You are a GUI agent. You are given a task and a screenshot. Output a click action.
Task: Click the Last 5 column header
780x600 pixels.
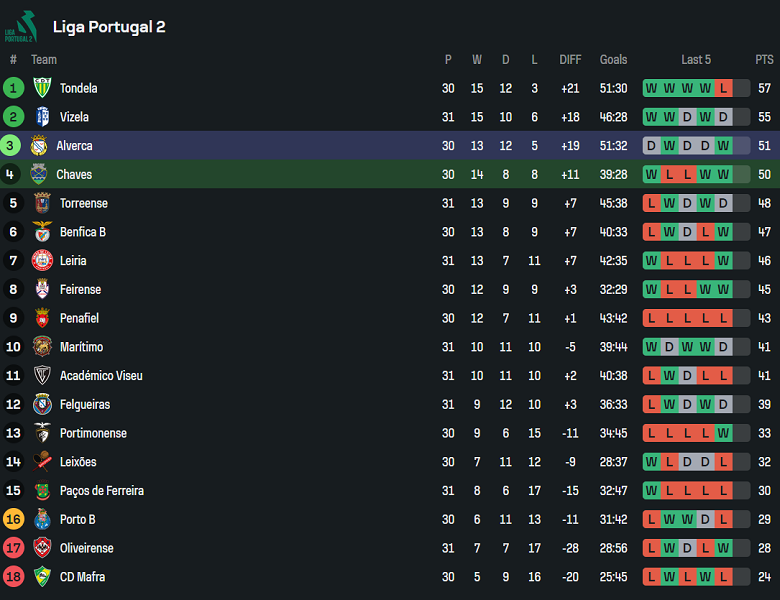click(696, 60)
